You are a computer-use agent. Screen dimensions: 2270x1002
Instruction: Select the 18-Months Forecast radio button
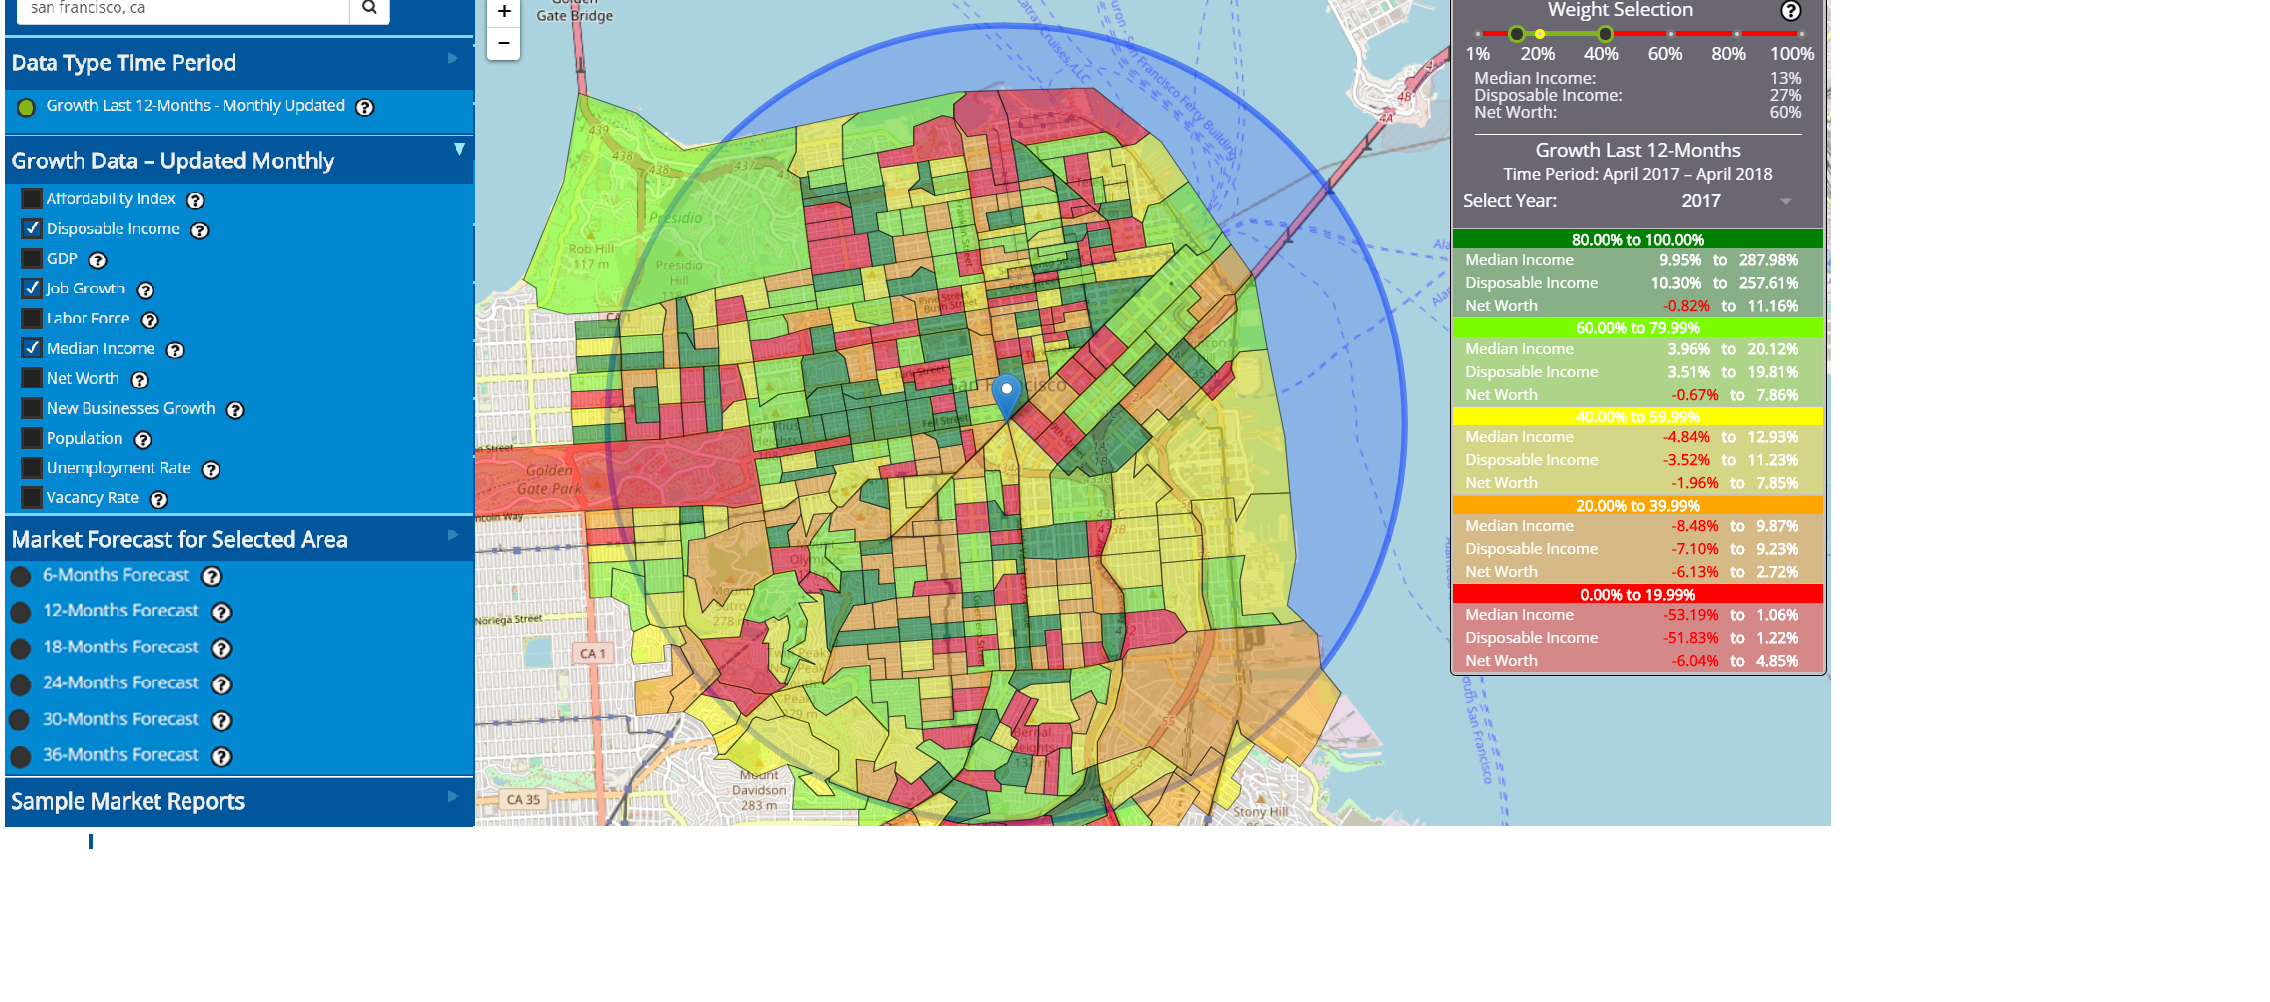(21, 648)
